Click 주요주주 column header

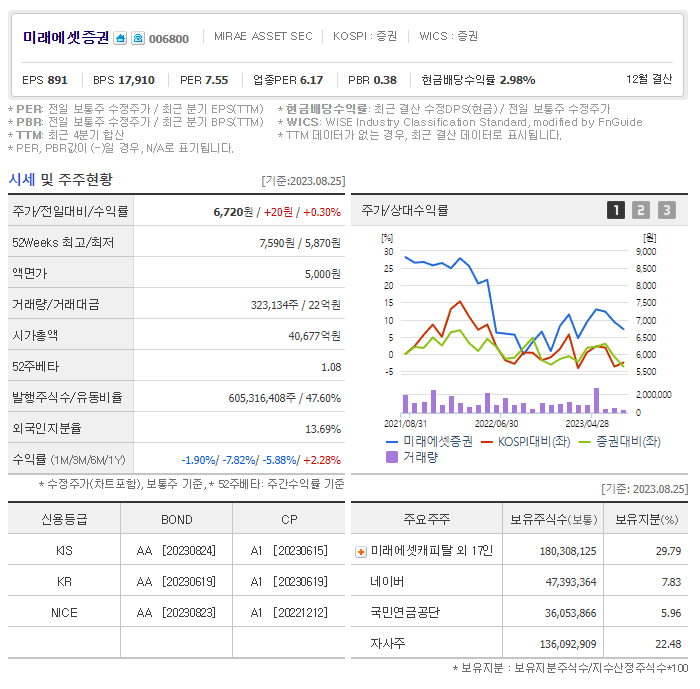click(x=427, y=519)
